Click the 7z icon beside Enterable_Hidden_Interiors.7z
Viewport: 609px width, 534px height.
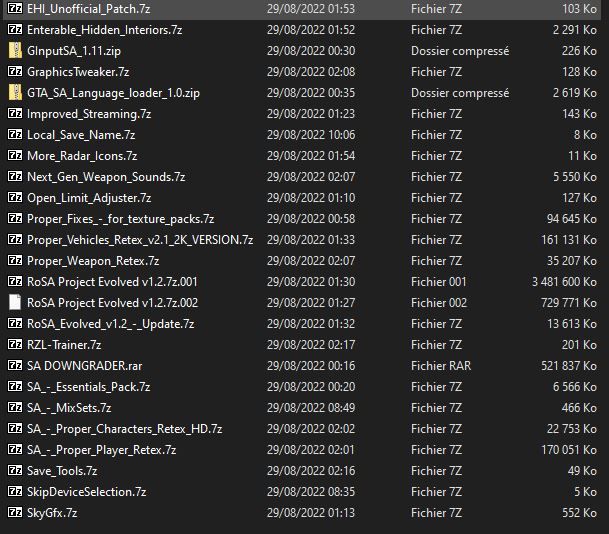15,29
